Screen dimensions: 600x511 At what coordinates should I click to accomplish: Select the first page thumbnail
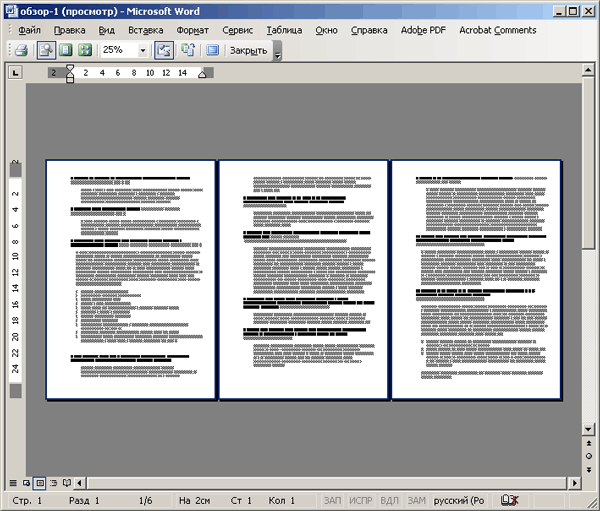tap(131, 280)
